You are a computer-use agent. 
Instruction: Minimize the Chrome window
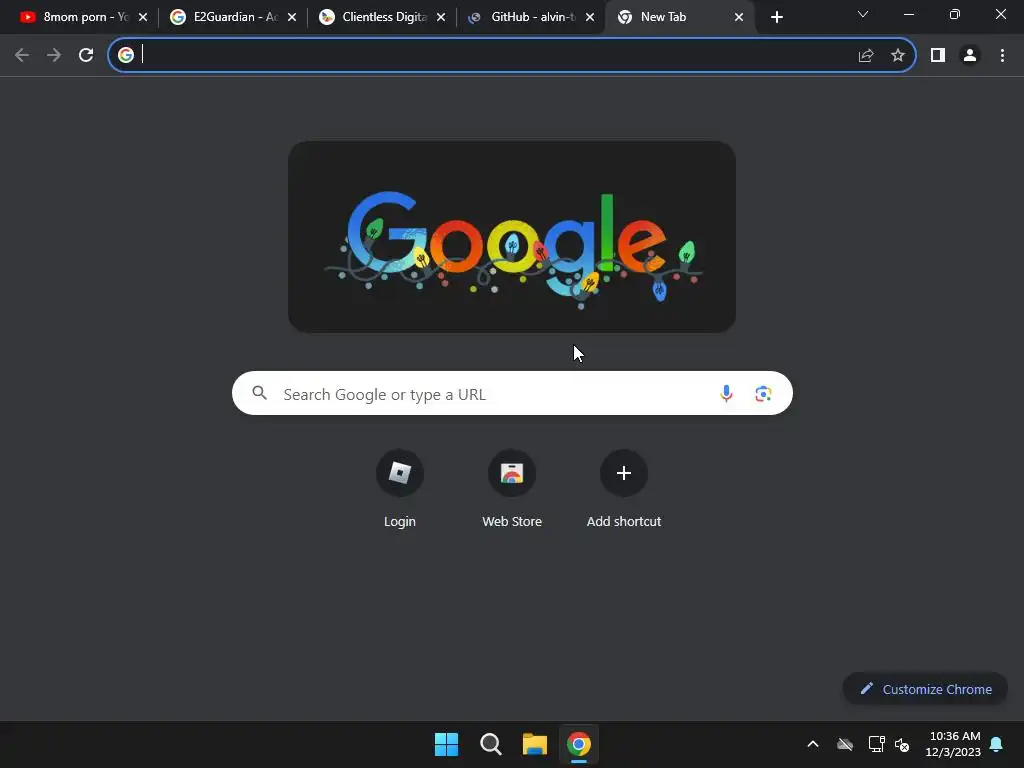[x=909, y=14]
